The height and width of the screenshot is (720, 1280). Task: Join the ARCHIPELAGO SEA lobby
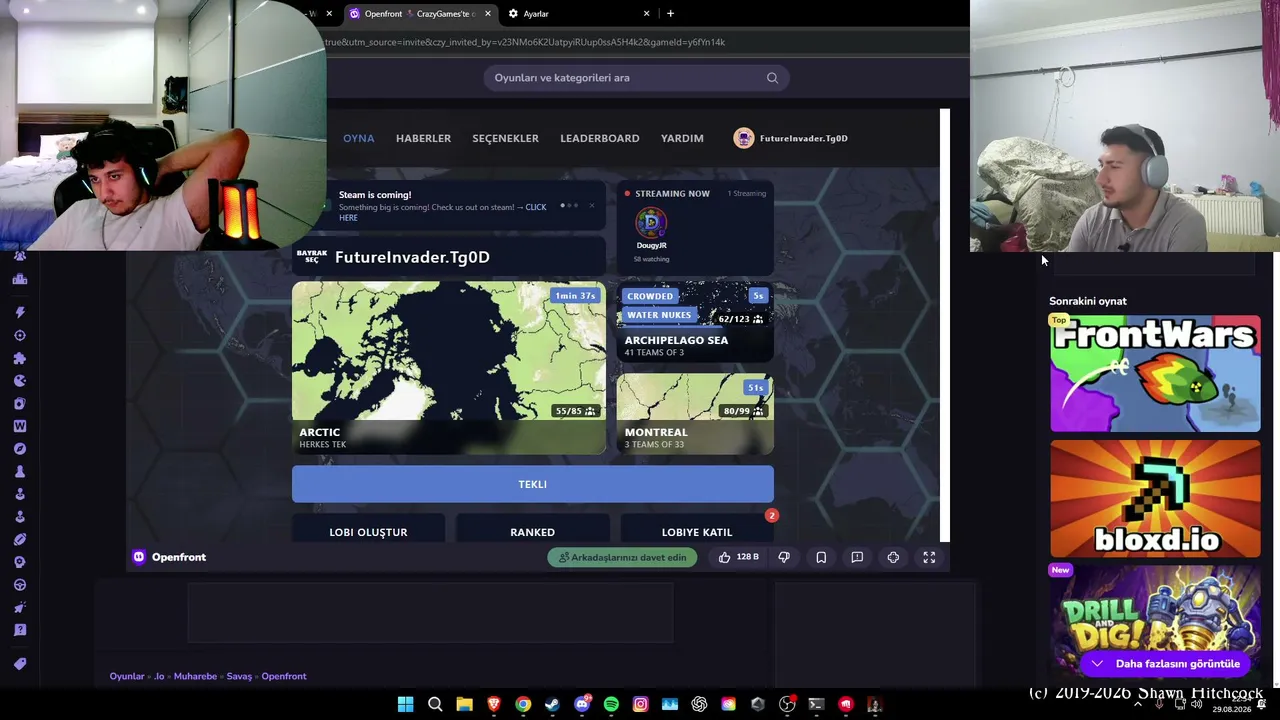[695, 322]
